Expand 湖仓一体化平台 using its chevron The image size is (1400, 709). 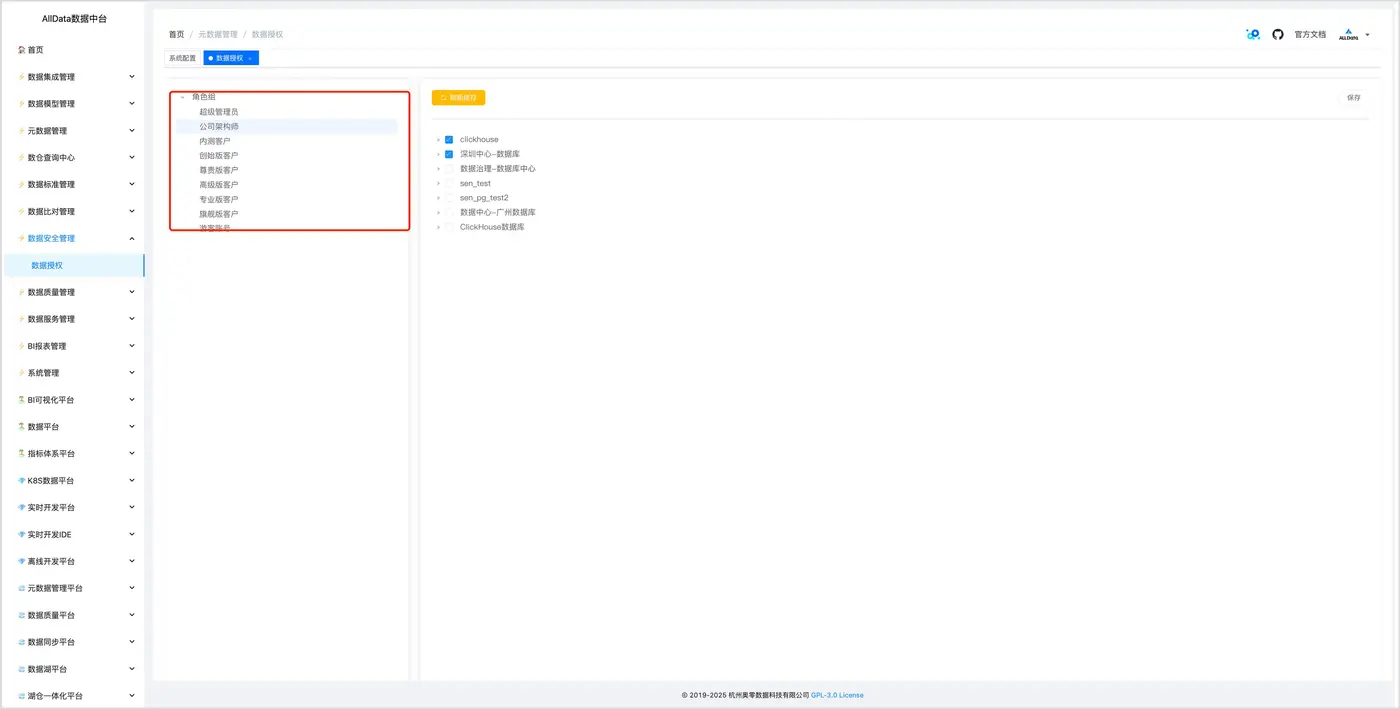(x=132, y=696)
